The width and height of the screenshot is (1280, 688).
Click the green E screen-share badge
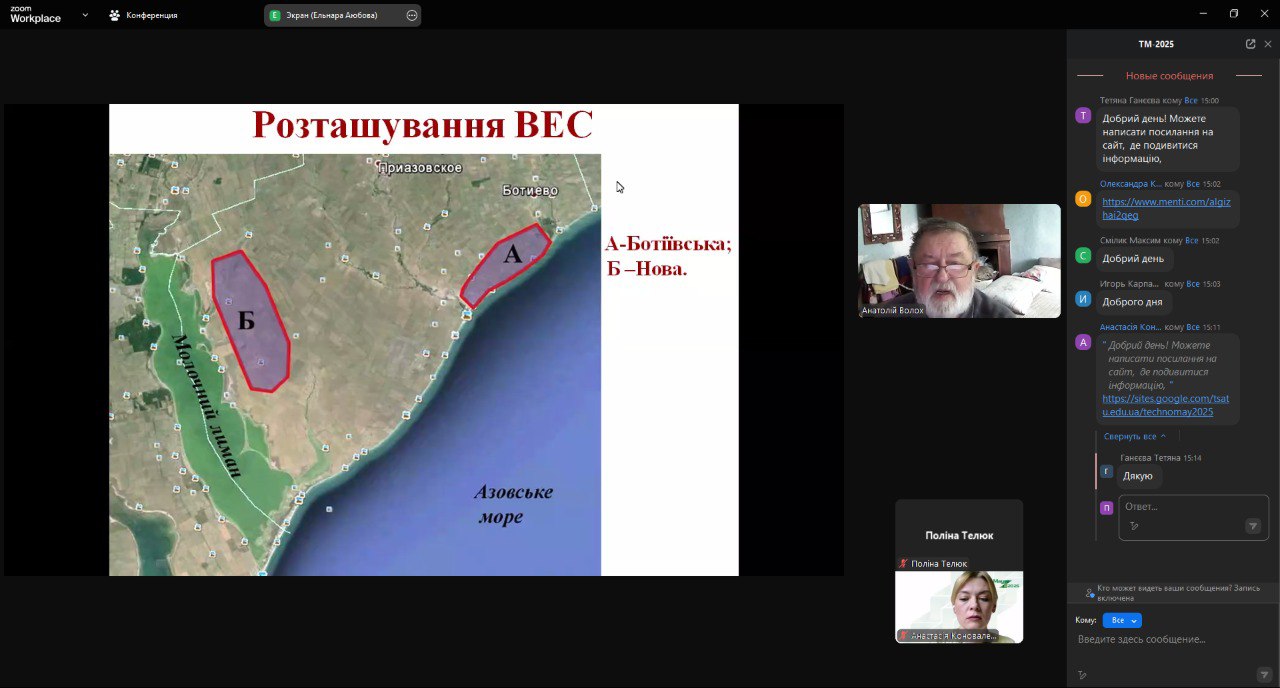[275, 15]
